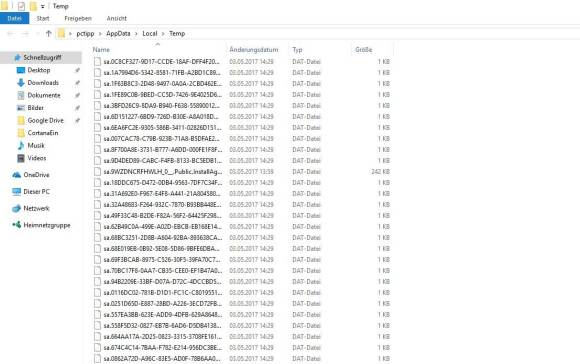Click the Dieser PC computer icon
Screen dimensions: 580x364
(x=17, y=191)
